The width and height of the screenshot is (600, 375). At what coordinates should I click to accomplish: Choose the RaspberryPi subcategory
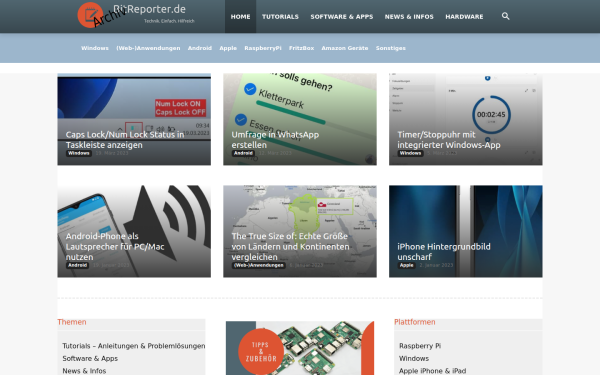click(263, 48)
